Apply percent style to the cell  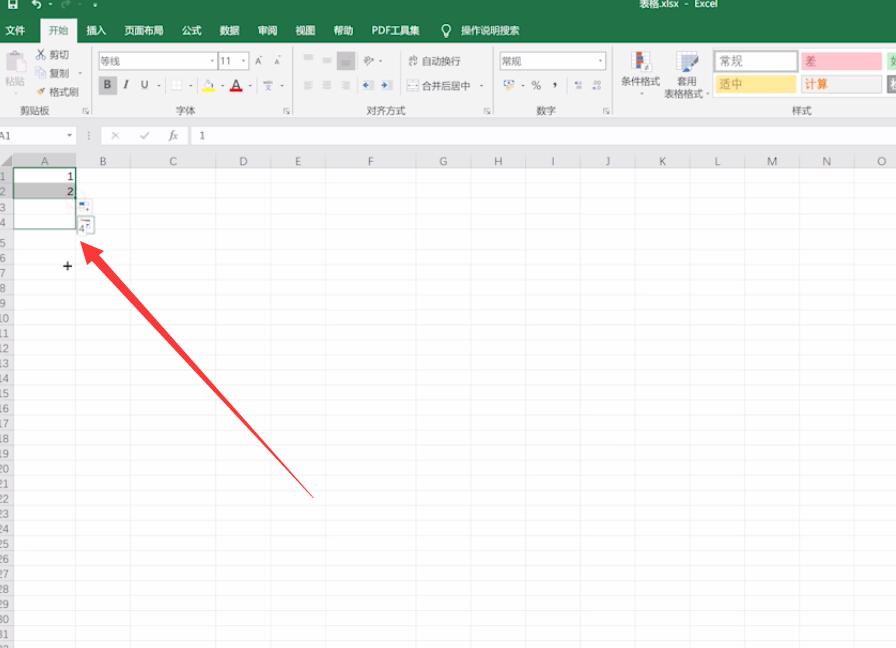point(536,86)
